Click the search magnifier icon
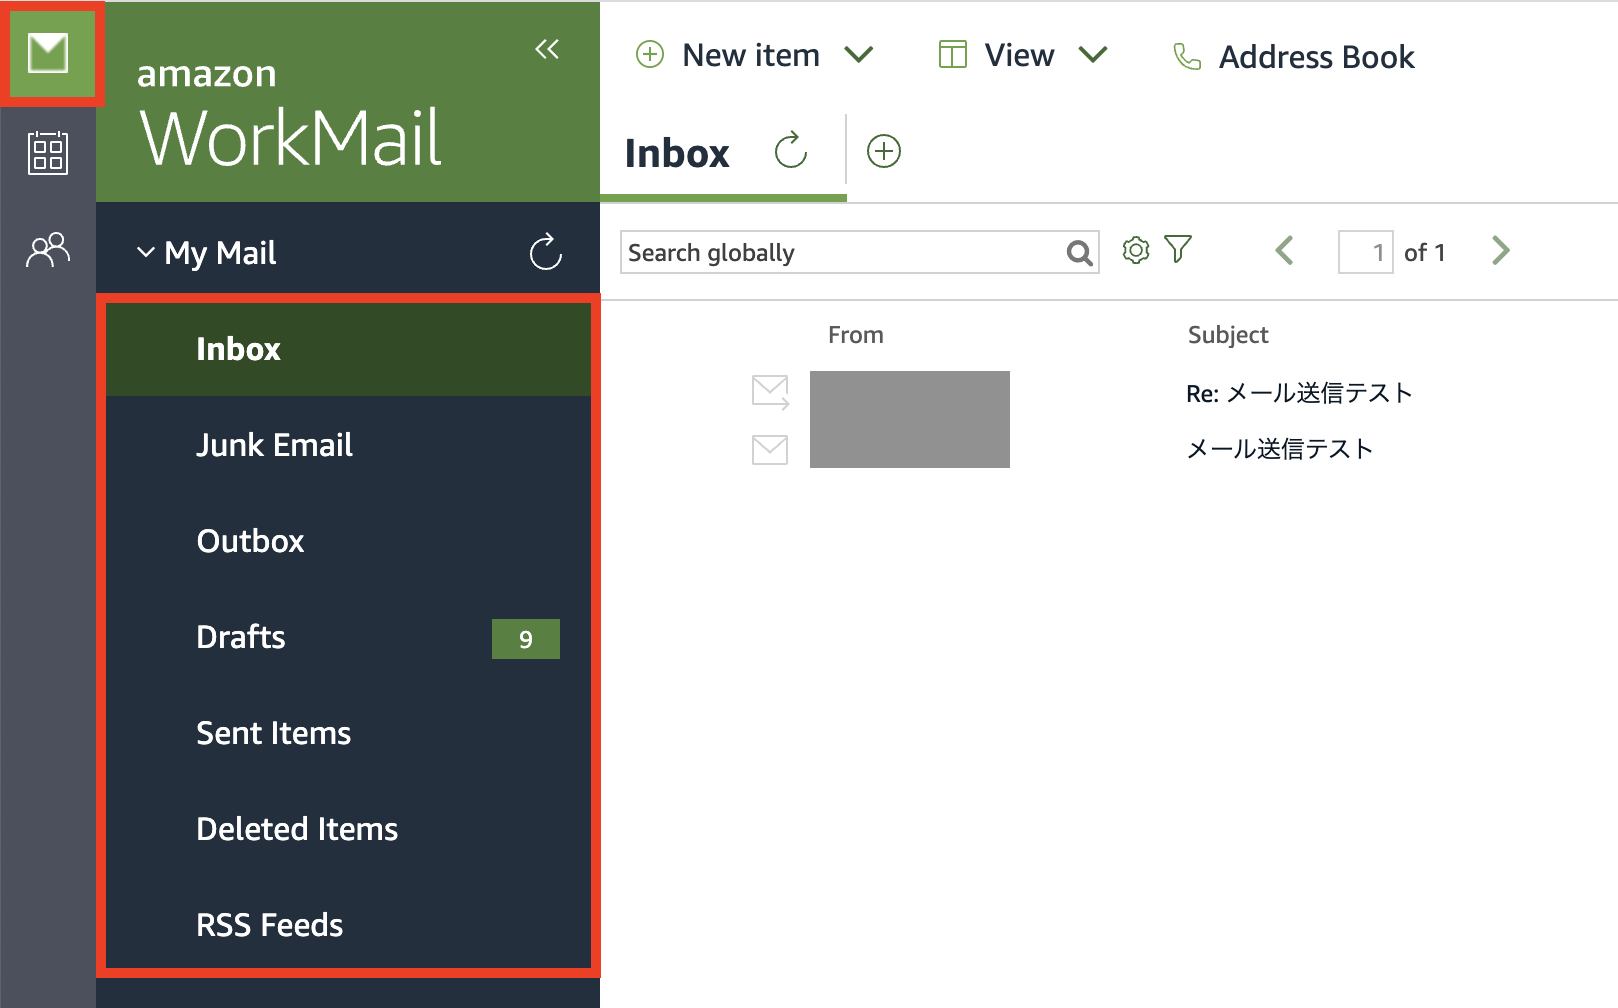The width and height of the screenshot is (1618, 1008). (1079, 253)
